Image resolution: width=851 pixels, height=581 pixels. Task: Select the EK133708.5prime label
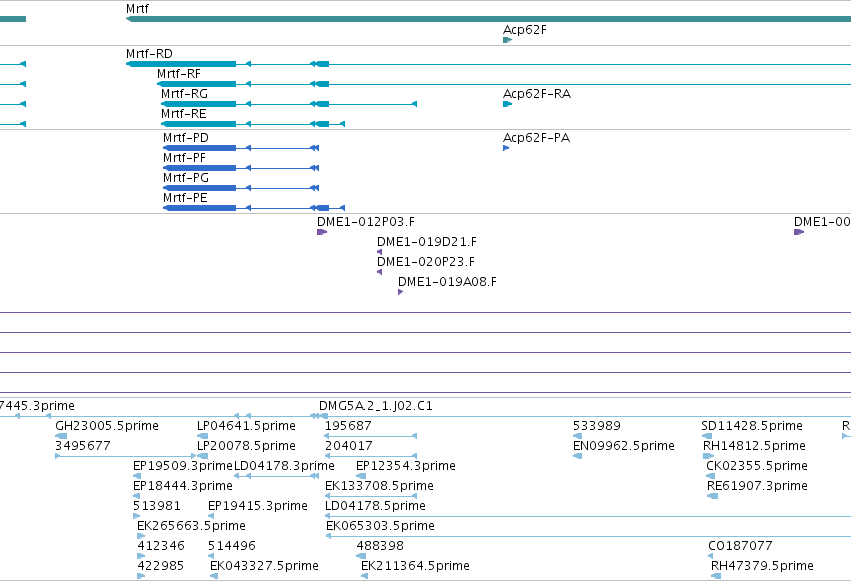tap(379, 486)
